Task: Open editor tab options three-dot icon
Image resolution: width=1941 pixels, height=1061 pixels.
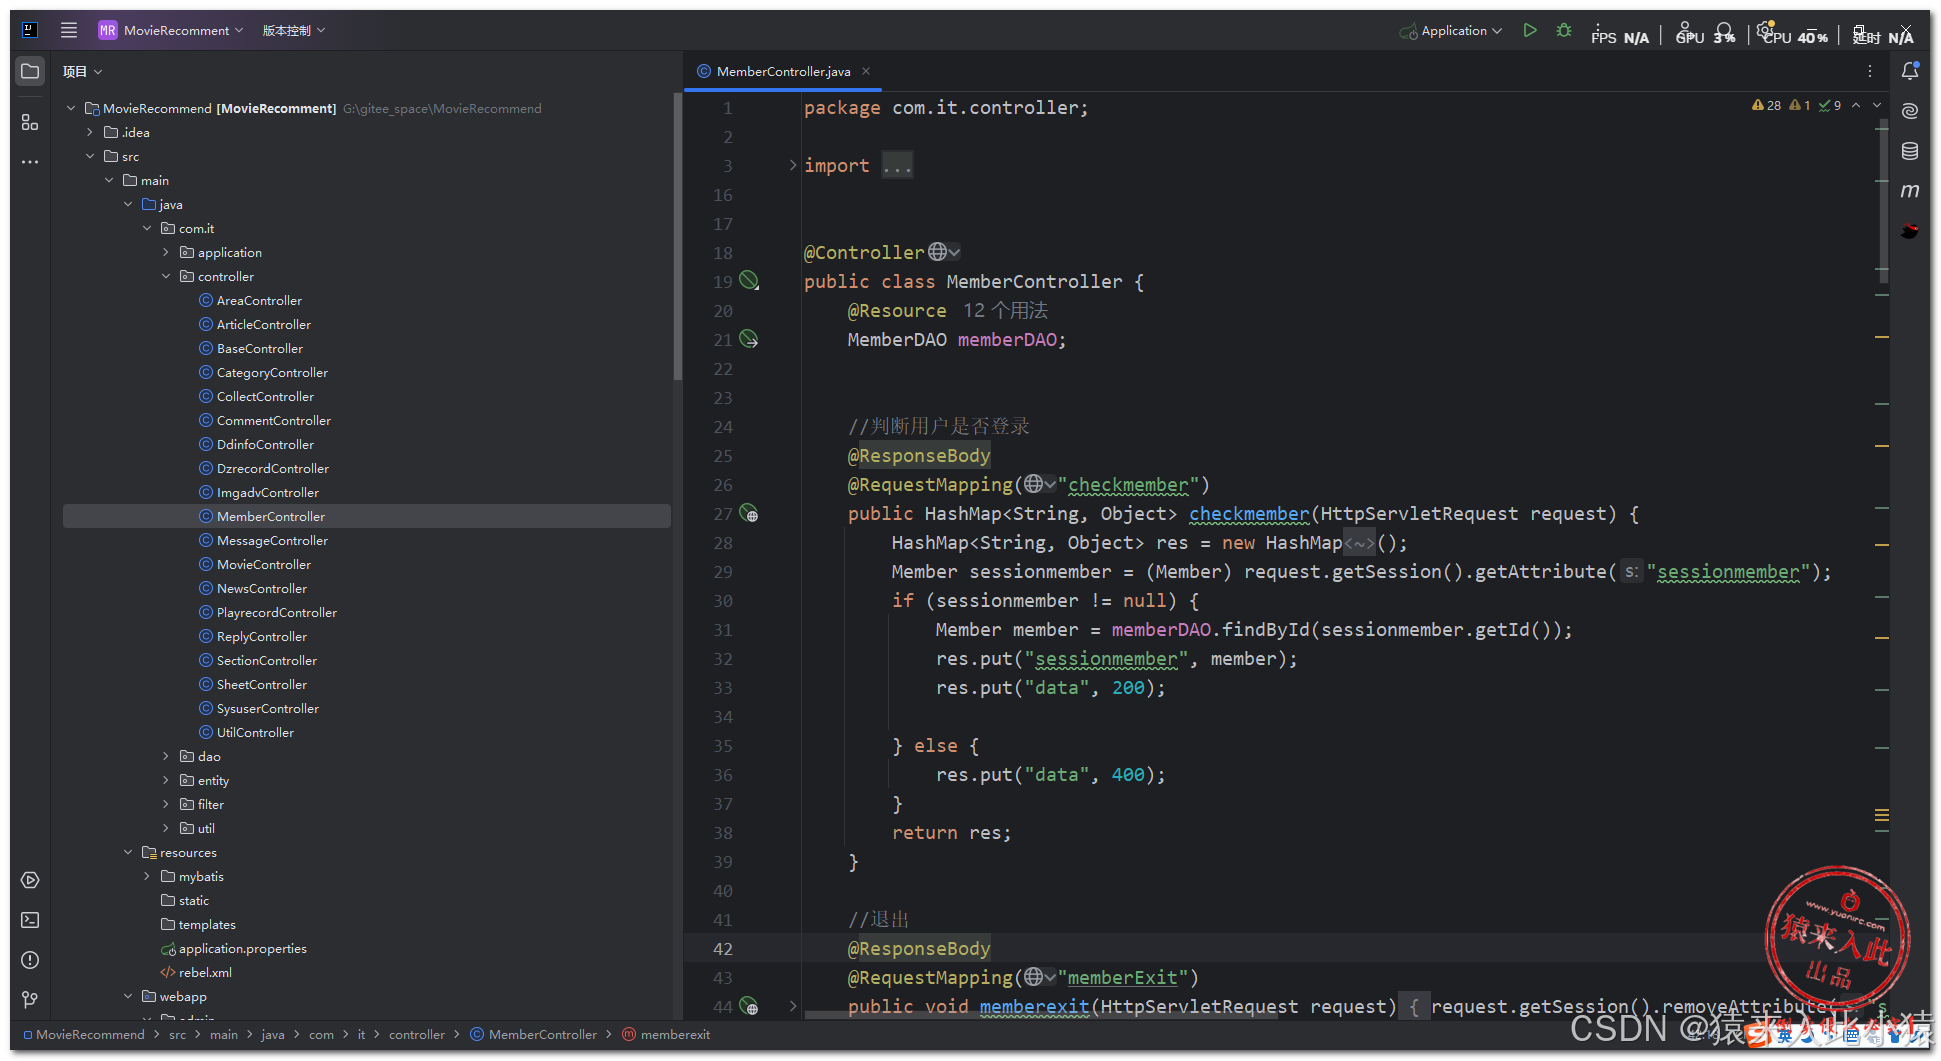Action: click(1869, 71)
